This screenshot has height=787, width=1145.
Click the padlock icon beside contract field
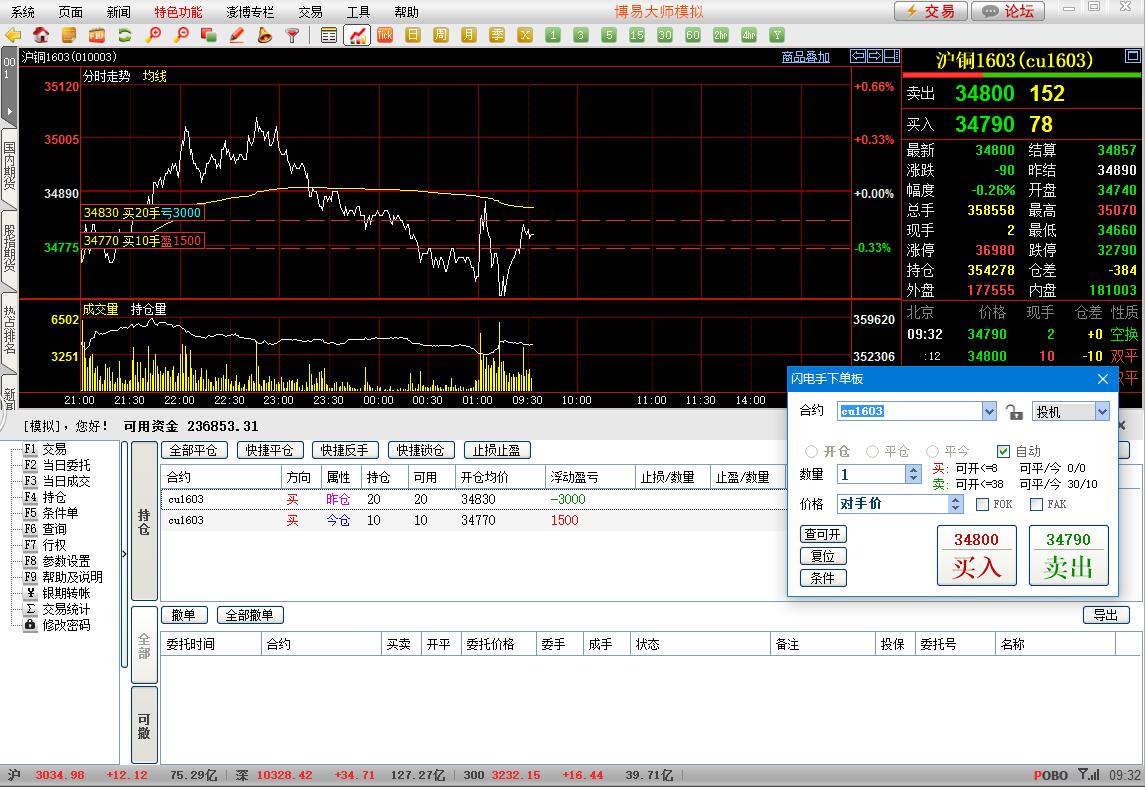point(1014,411)
